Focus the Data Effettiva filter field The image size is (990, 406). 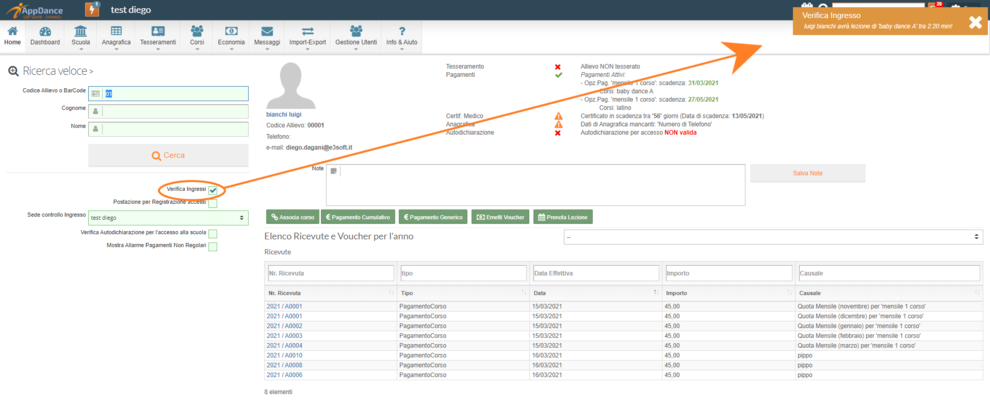pyautogui.click(x=596, y=273)
